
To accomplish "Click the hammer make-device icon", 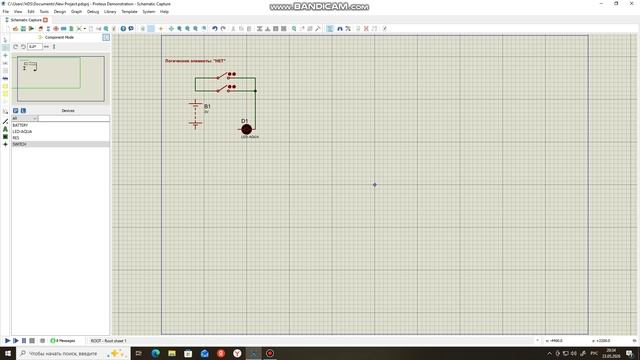I will [318, 29].
